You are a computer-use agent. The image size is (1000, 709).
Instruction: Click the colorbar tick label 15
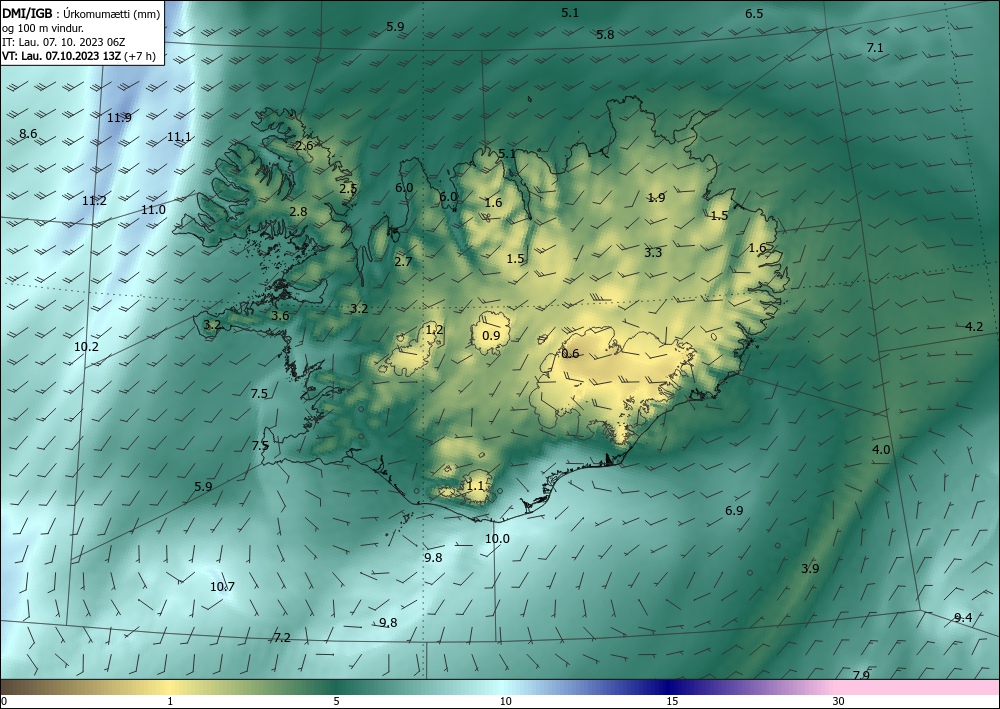(x=672, y=702)
